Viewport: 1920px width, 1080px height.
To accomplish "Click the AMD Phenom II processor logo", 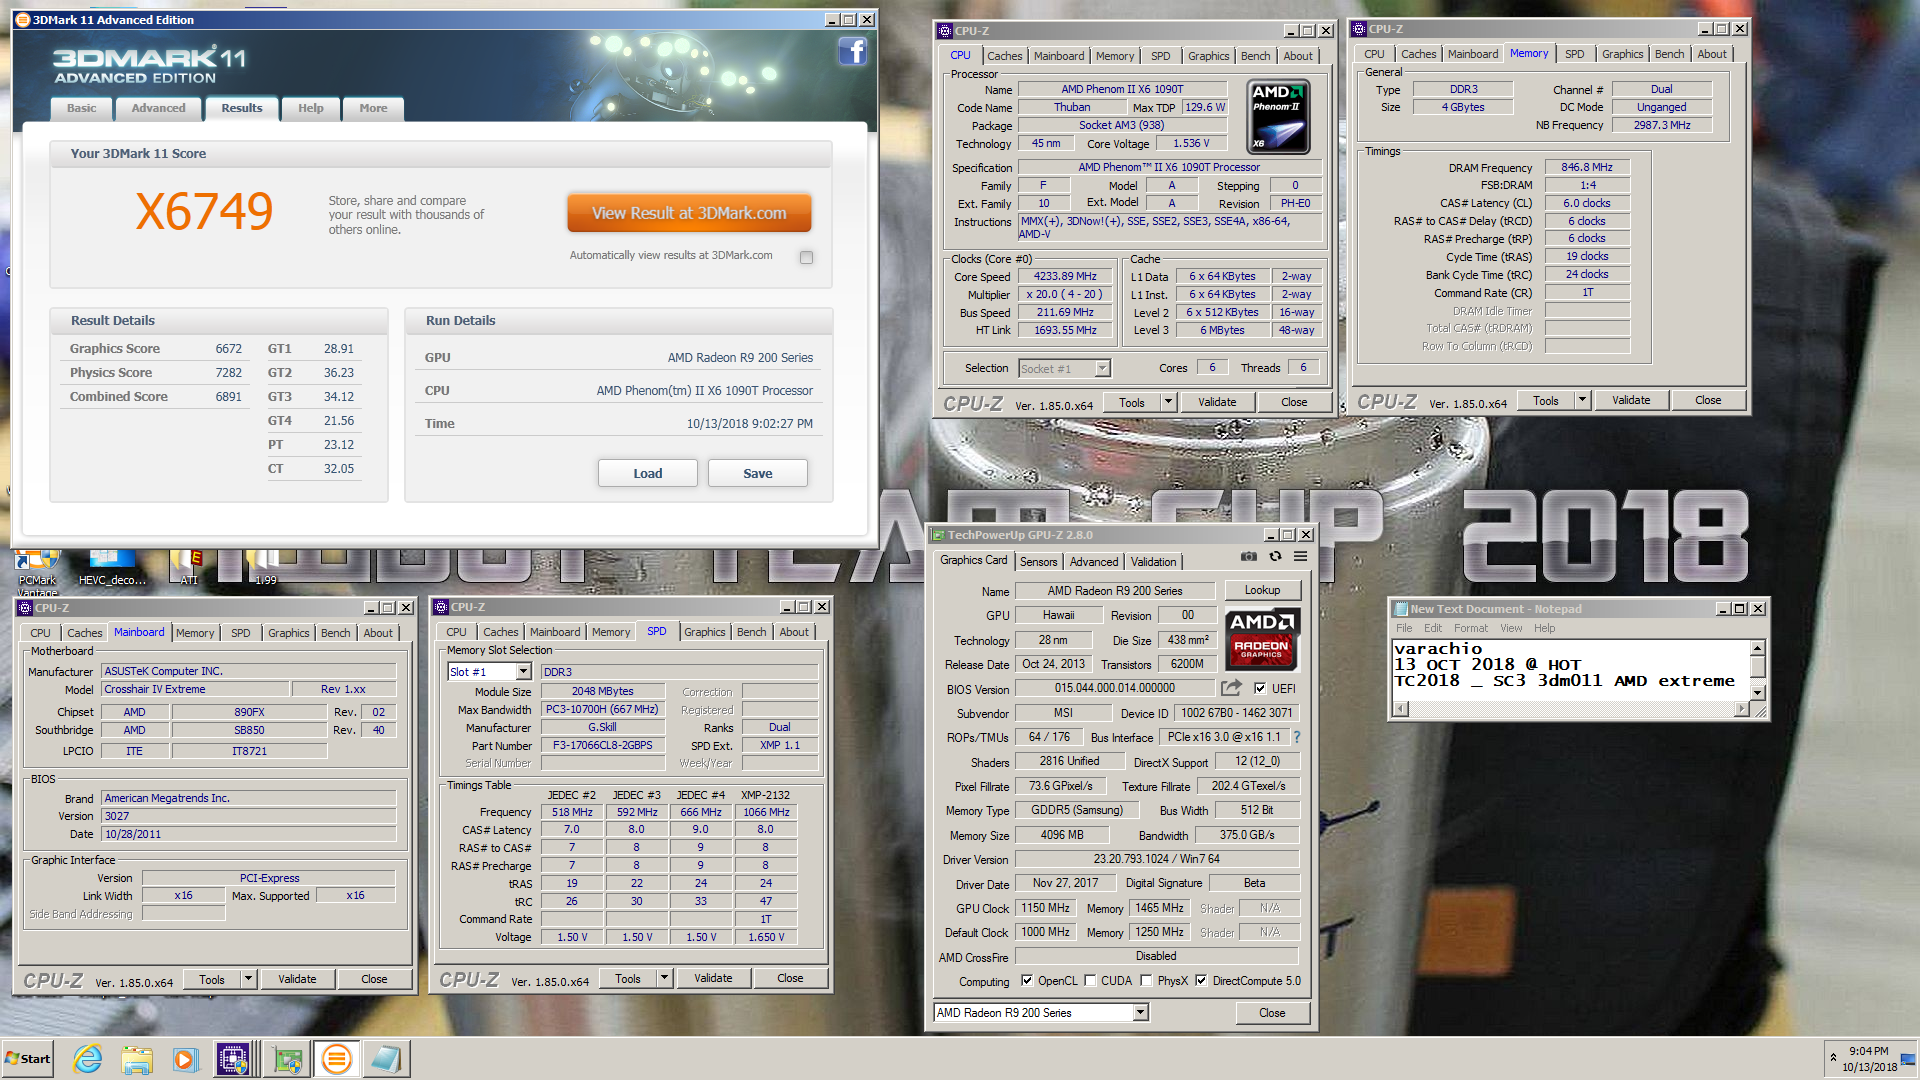I will [1279, 118].
